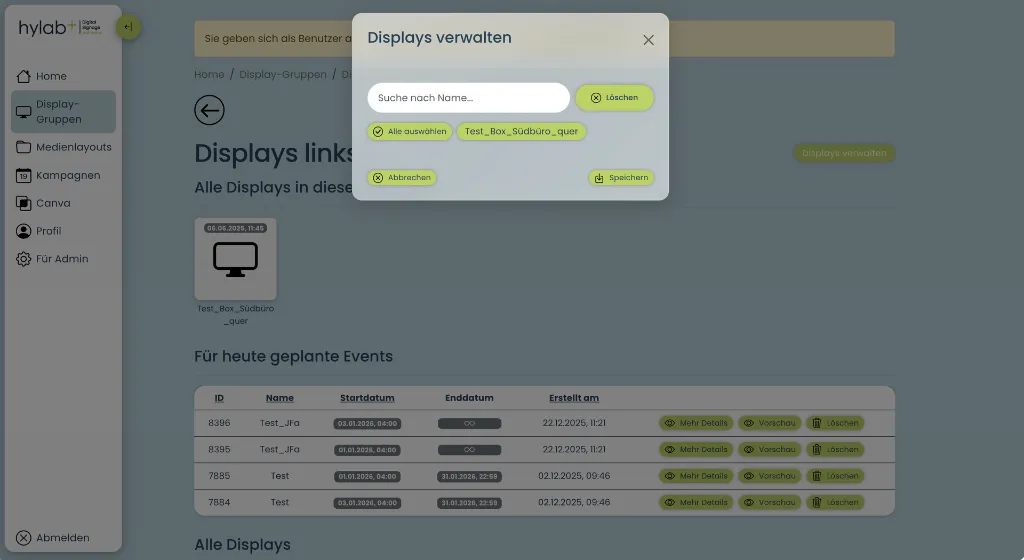The image size is (1024, 560).
Task: Sort events table by ID
Action: (219, 398)
